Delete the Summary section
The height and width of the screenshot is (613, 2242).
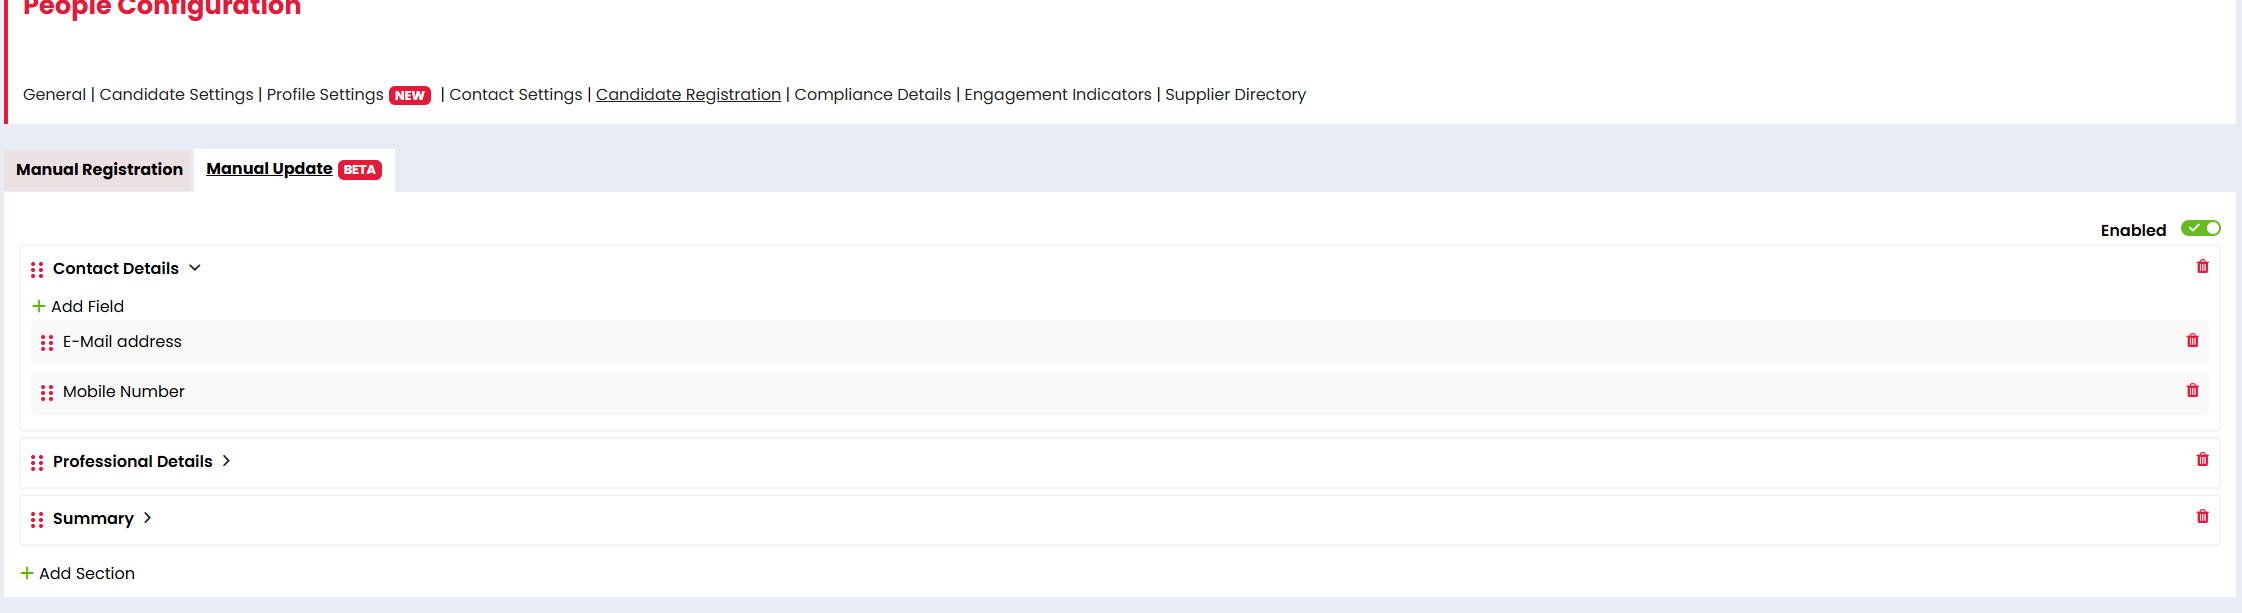click(x=2202, y=517)
